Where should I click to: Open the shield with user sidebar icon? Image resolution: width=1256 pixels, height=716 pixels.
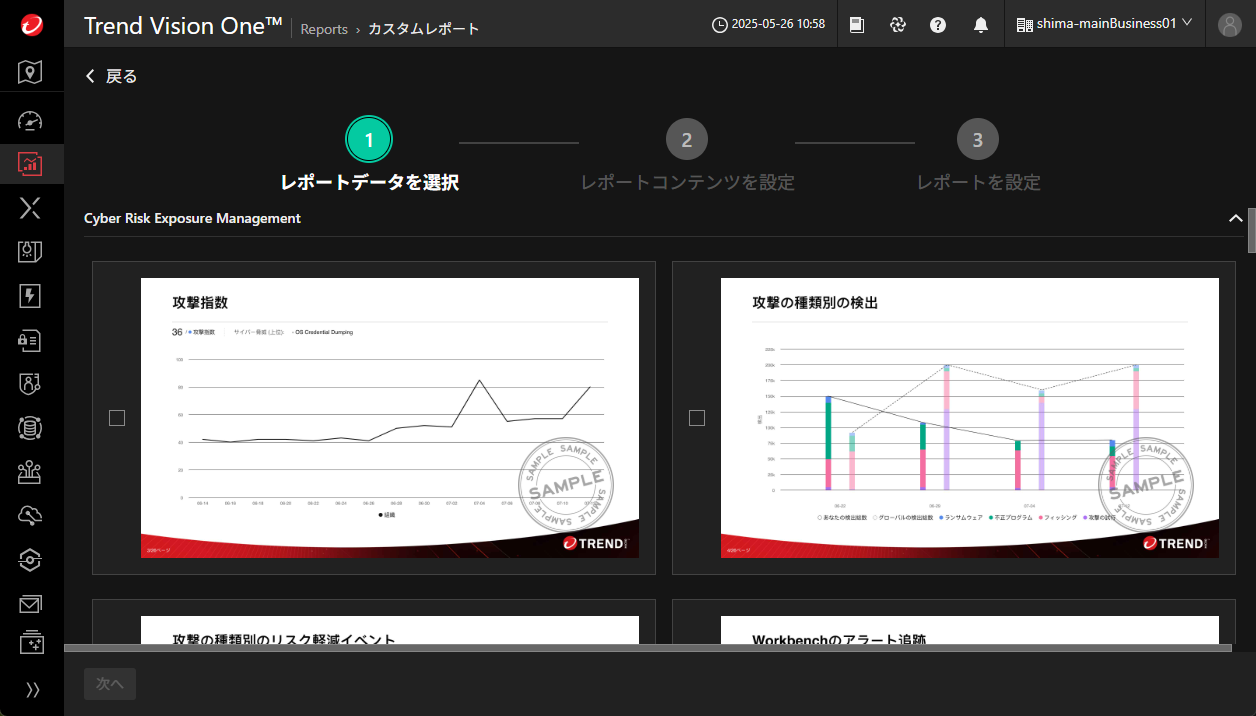tap(31, 384)
